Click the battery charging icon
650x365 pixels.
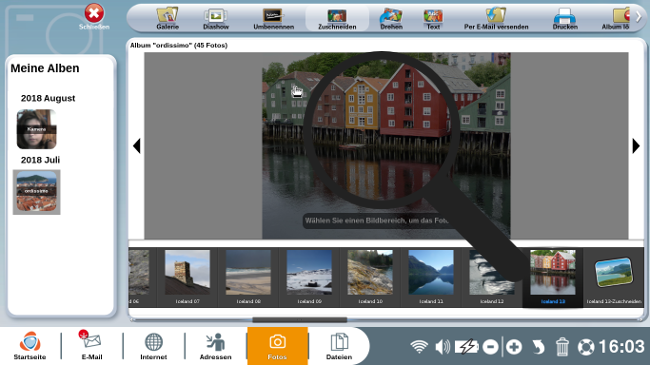pos(466,346)
